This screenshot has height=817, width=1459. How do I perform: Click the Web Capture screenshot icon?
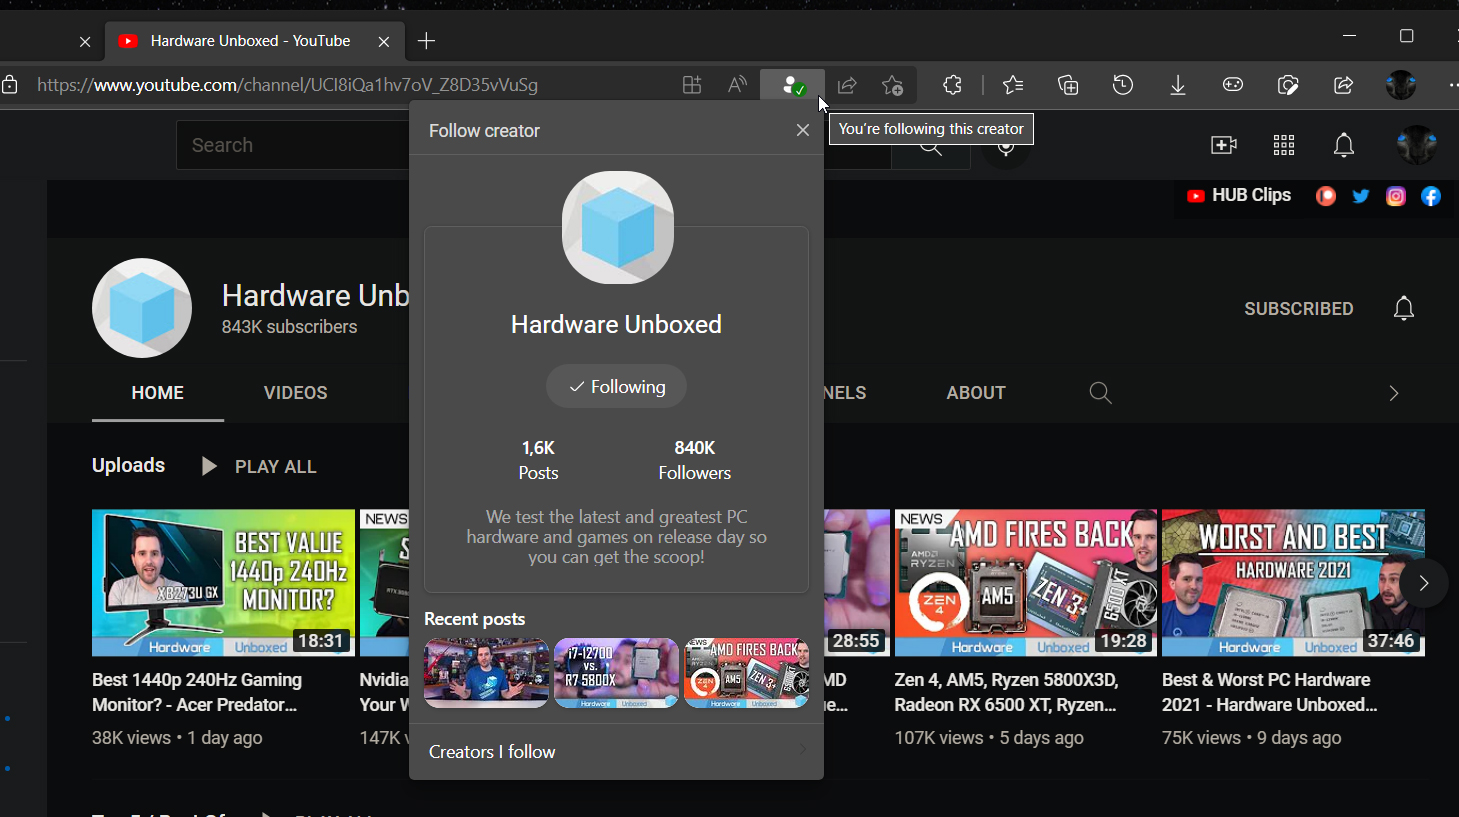(x=1288, y=85)
